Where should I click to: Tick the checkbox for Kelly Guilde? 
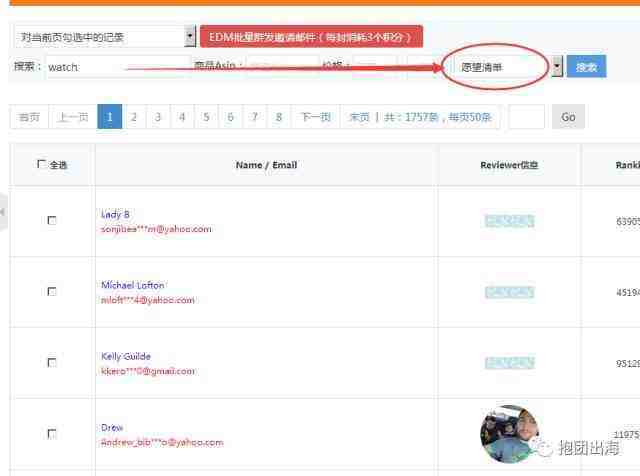point(52,363)
